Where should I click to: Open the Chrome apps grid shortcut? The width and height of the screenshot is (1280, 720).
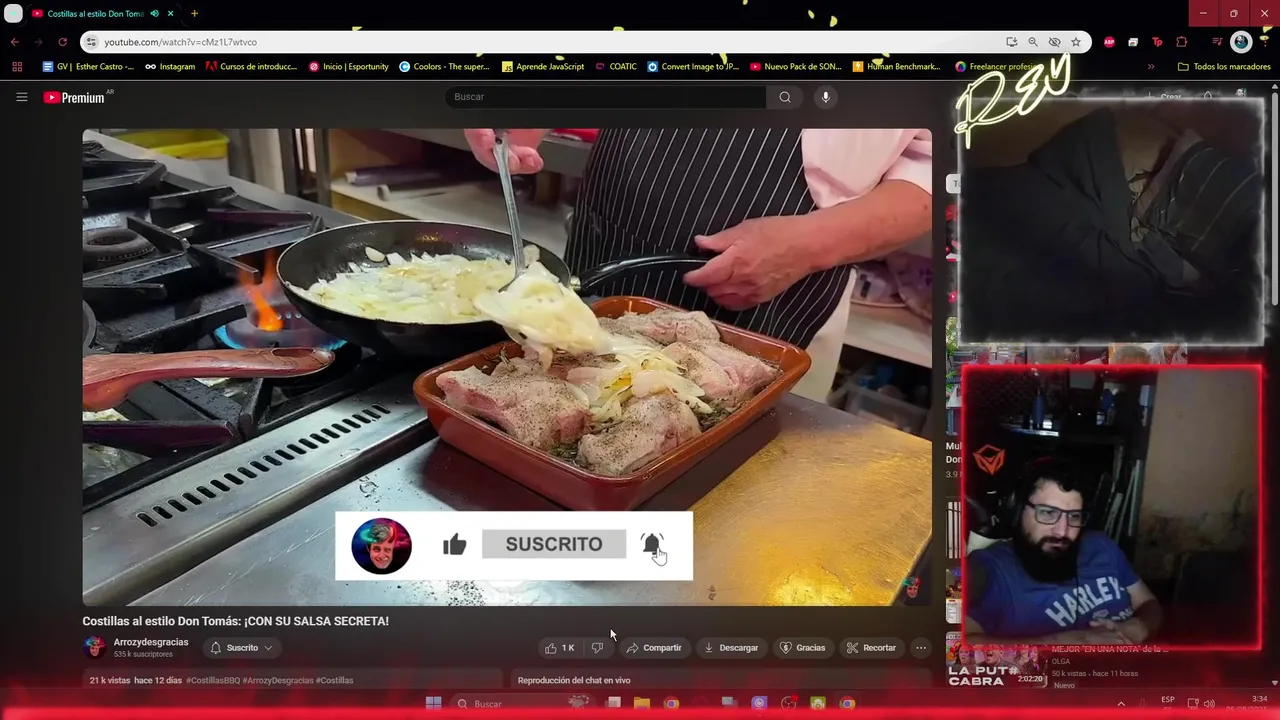17,67
